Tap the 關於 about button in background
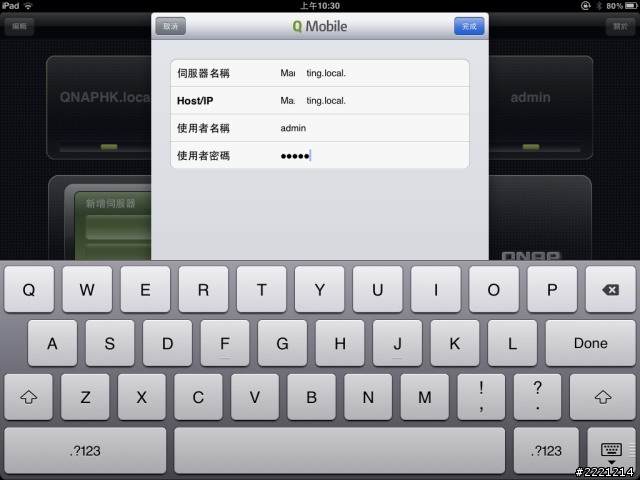This screenshot has height=480, width=640. (620, 26)
